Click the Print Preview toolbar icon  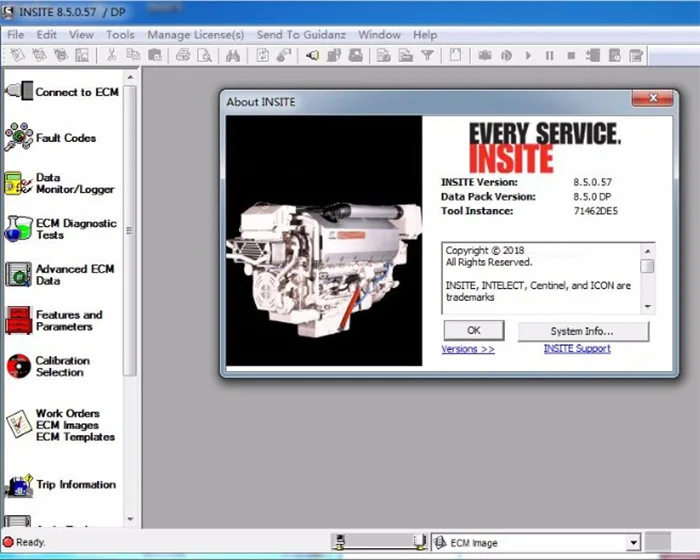point(204,55)
